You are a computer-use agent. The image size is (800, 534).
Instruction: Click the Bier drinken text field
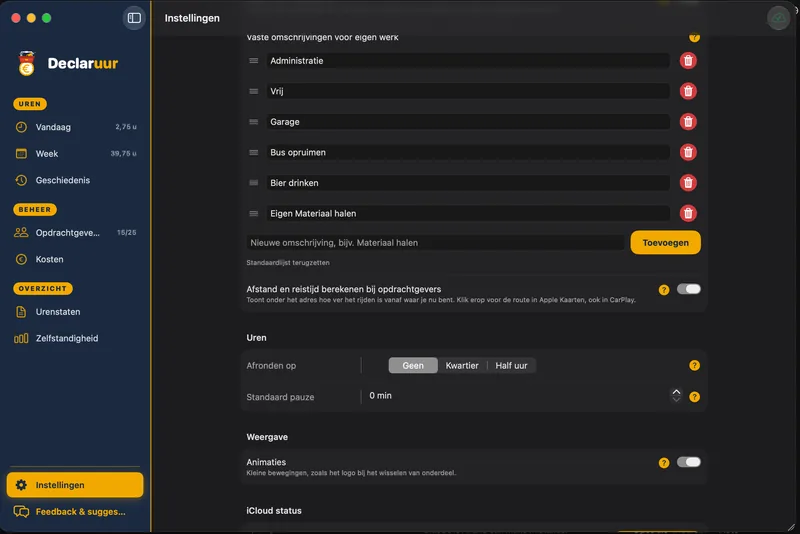pyautogui.click(x=468, y=183)
